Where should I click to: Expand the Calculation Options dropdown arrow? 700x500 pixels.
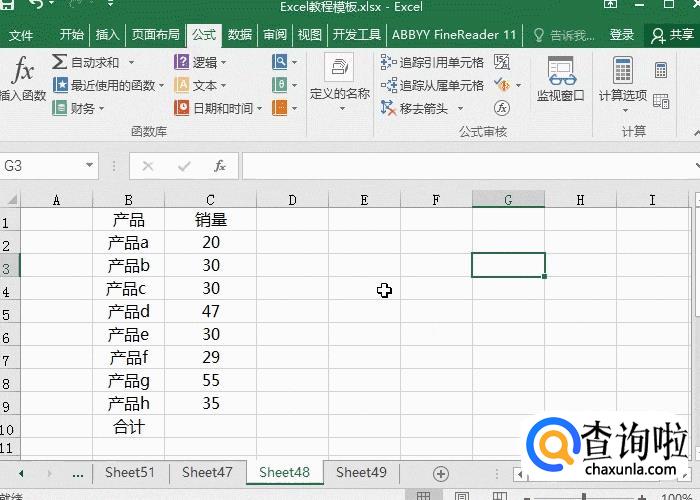(x=625, y=110)
